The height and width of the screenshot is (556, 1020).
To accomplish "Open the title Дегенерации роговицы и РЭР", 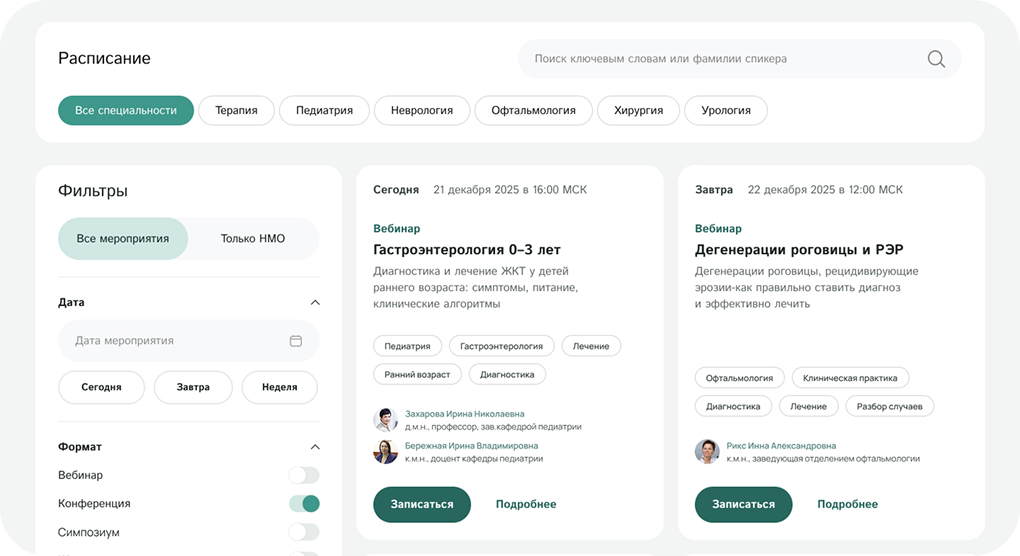I will coord(799,250).
